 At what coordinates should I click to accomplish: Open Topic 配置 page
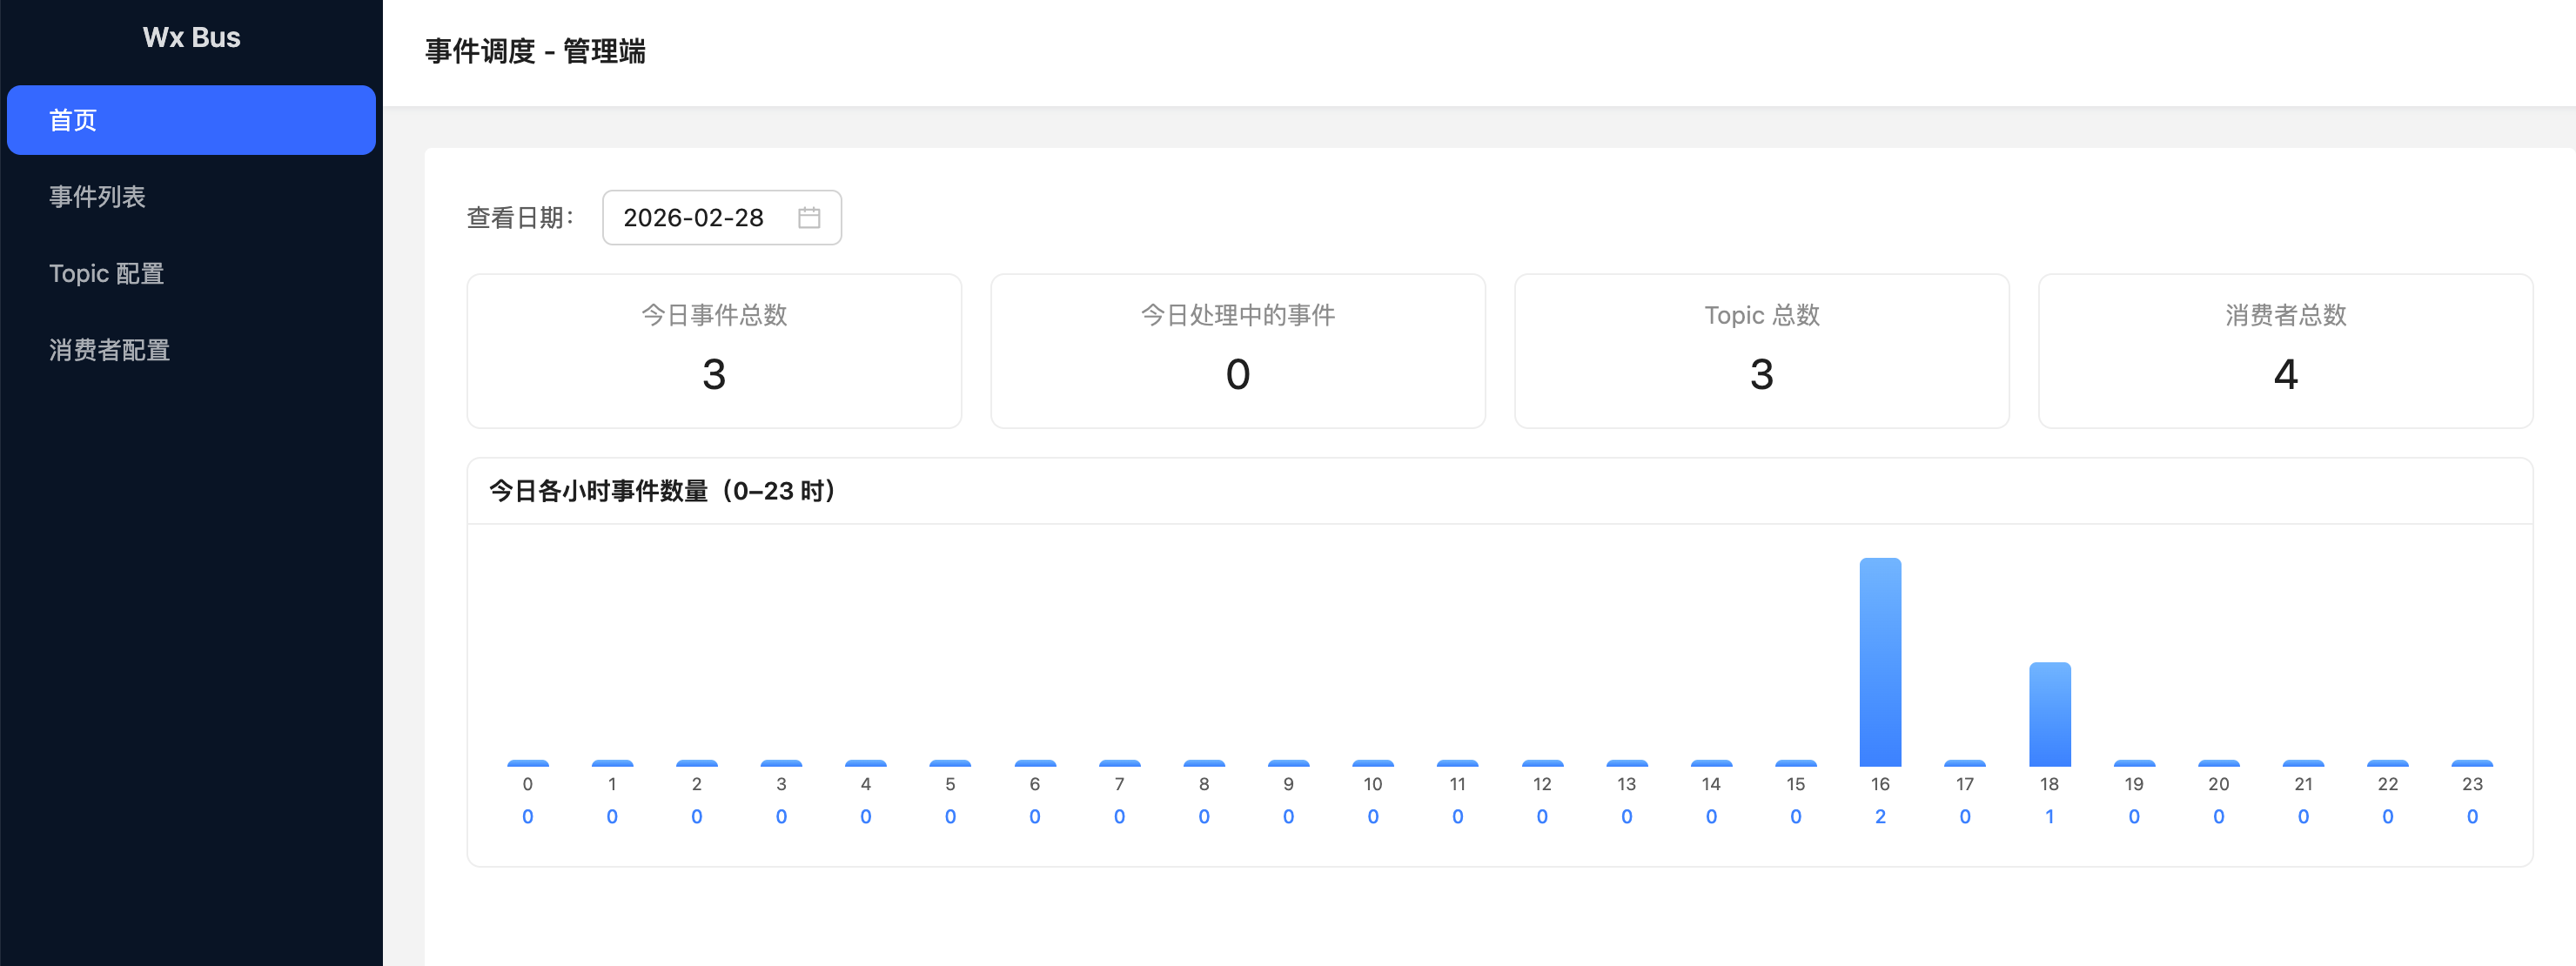pyautogui.click(x=106, y=273)
